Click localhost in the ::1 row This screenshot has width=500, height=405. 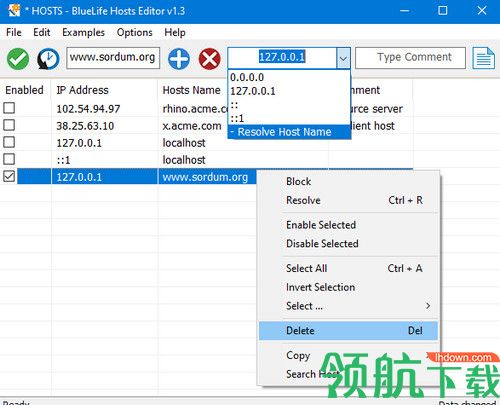coord(184,160)
